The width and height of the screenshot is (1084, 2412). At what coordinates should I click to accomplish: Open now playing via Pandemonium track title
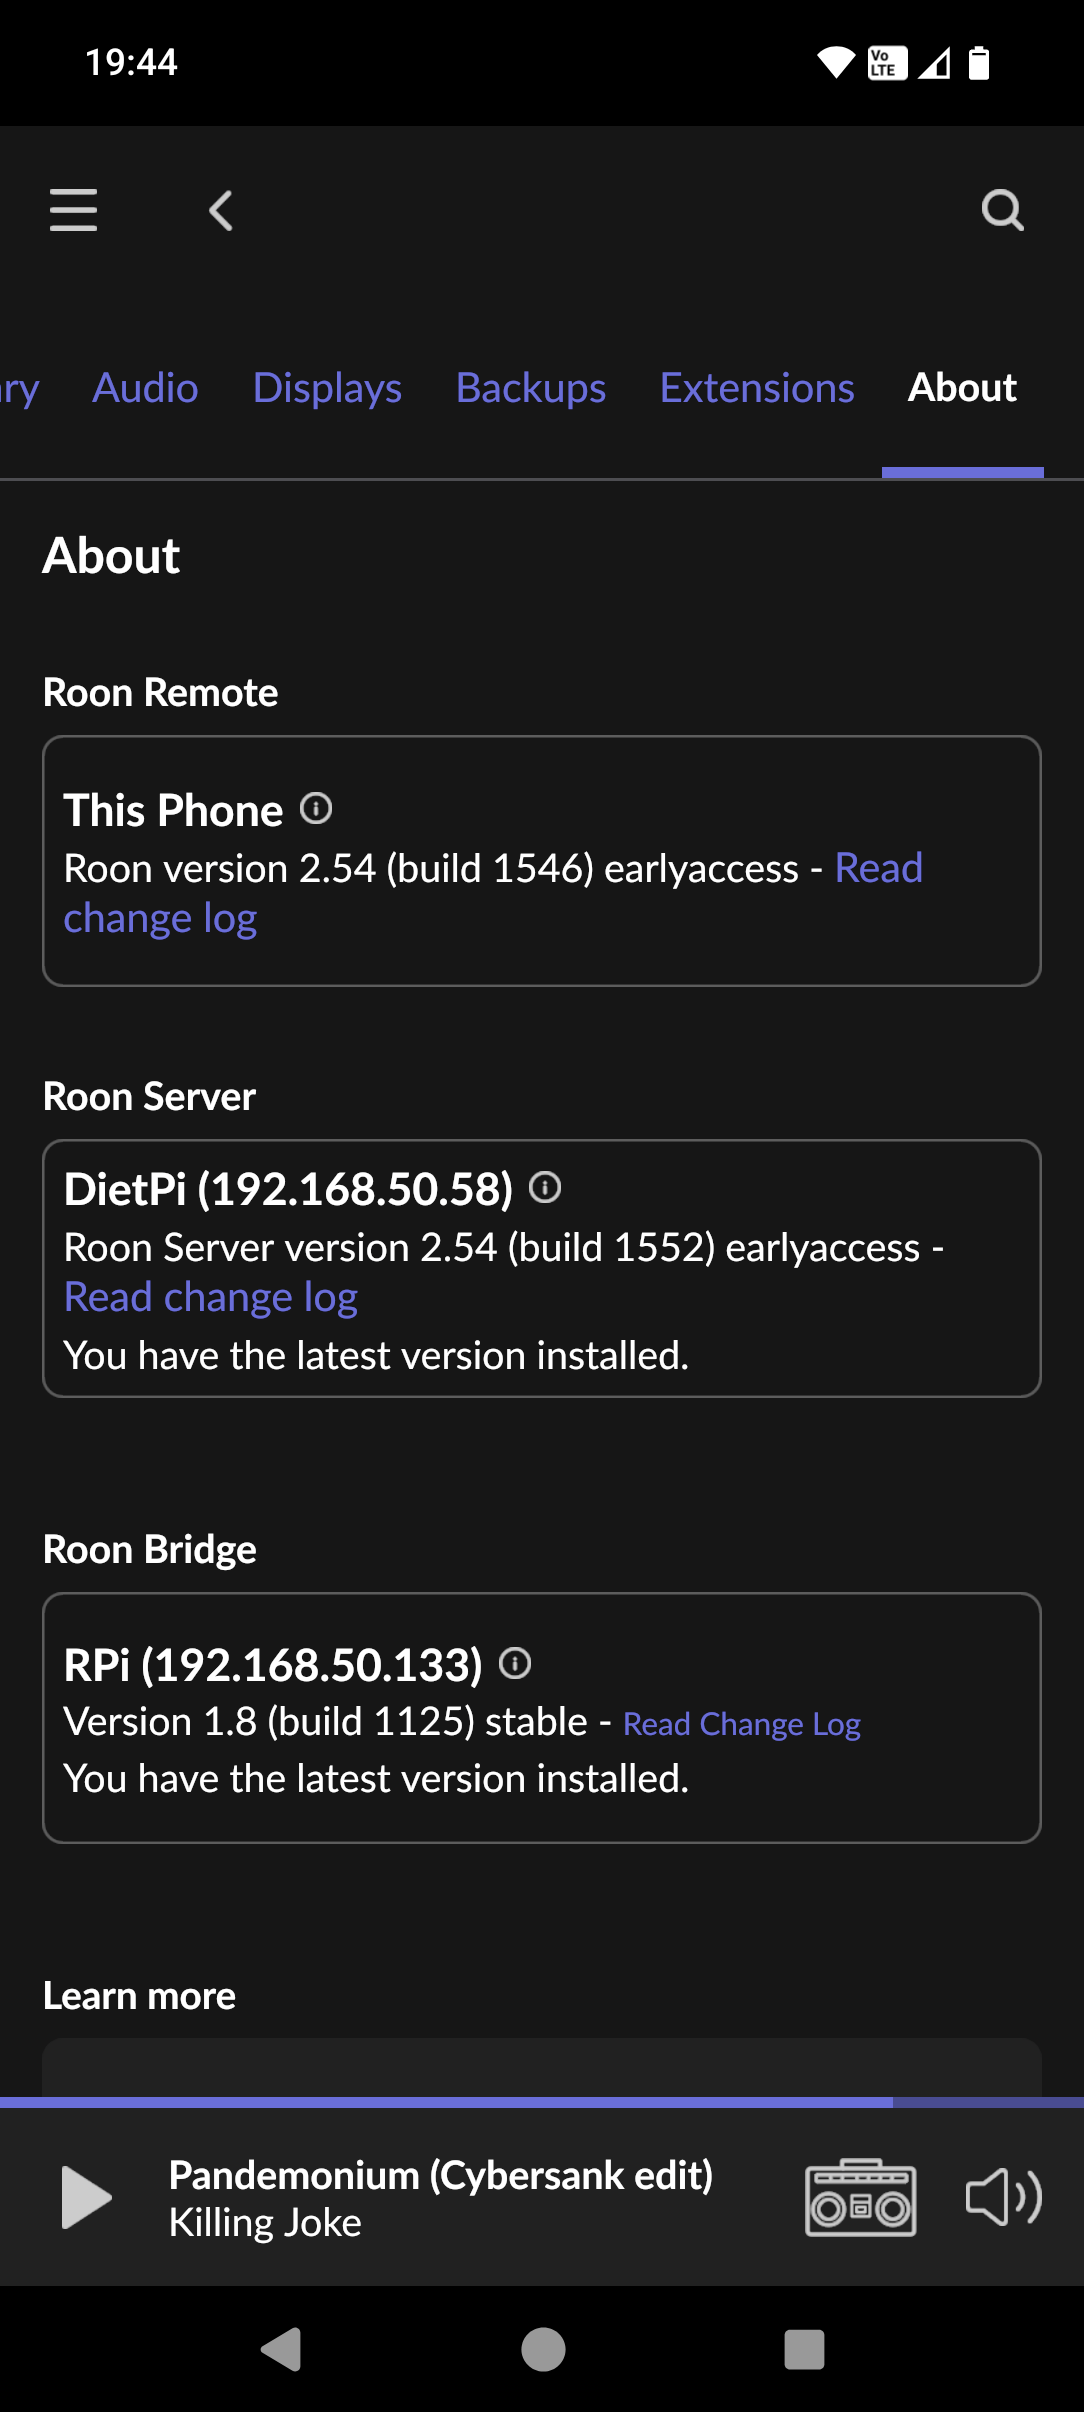440,2176
